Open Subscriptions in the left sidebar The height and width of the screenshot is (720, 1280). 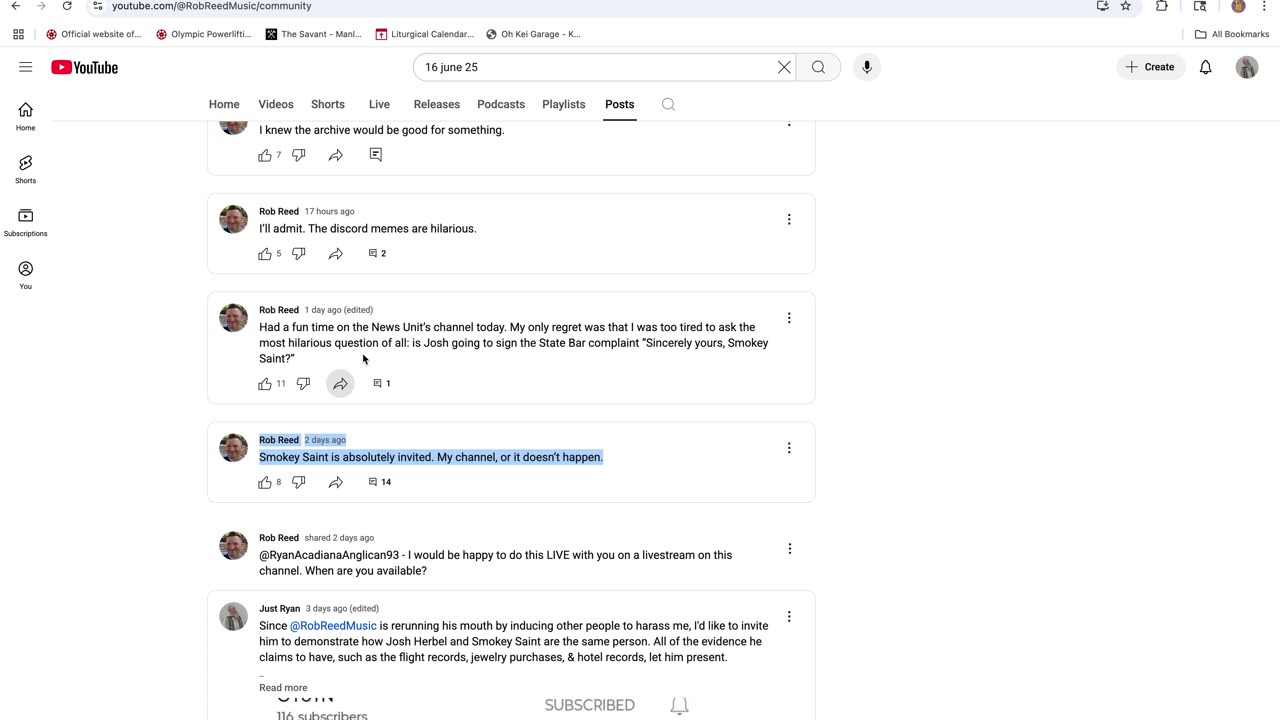[26, 222]
